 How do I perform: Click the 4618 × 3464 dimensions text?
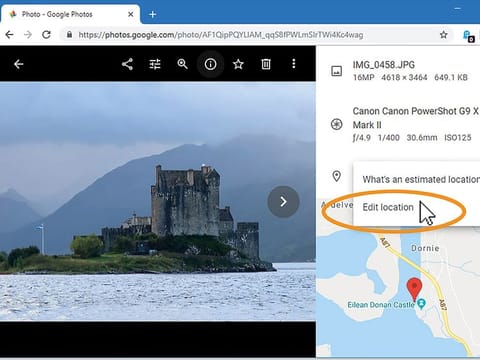point(404,78)
